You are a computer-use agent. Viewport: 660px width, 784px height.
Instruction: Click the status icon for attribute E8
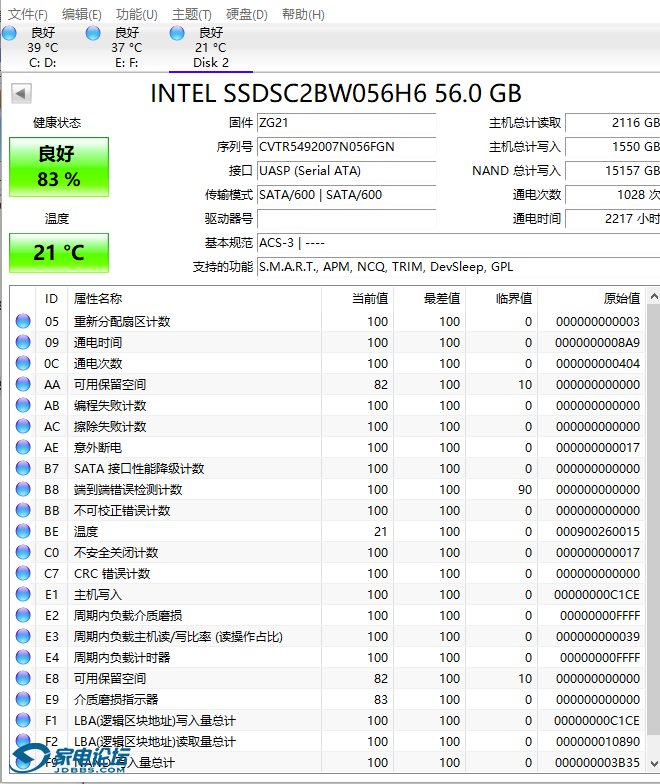[x=23, y=678]
